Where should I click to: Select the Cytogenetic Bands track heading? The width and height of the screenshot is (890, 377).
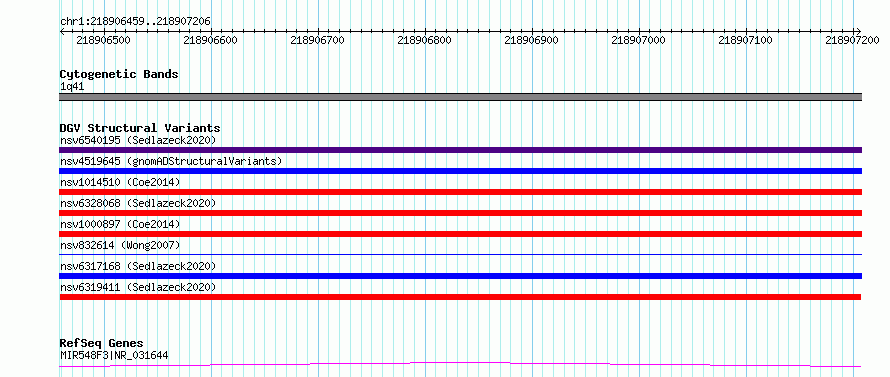pyautogui.click(x=119, y=74)
